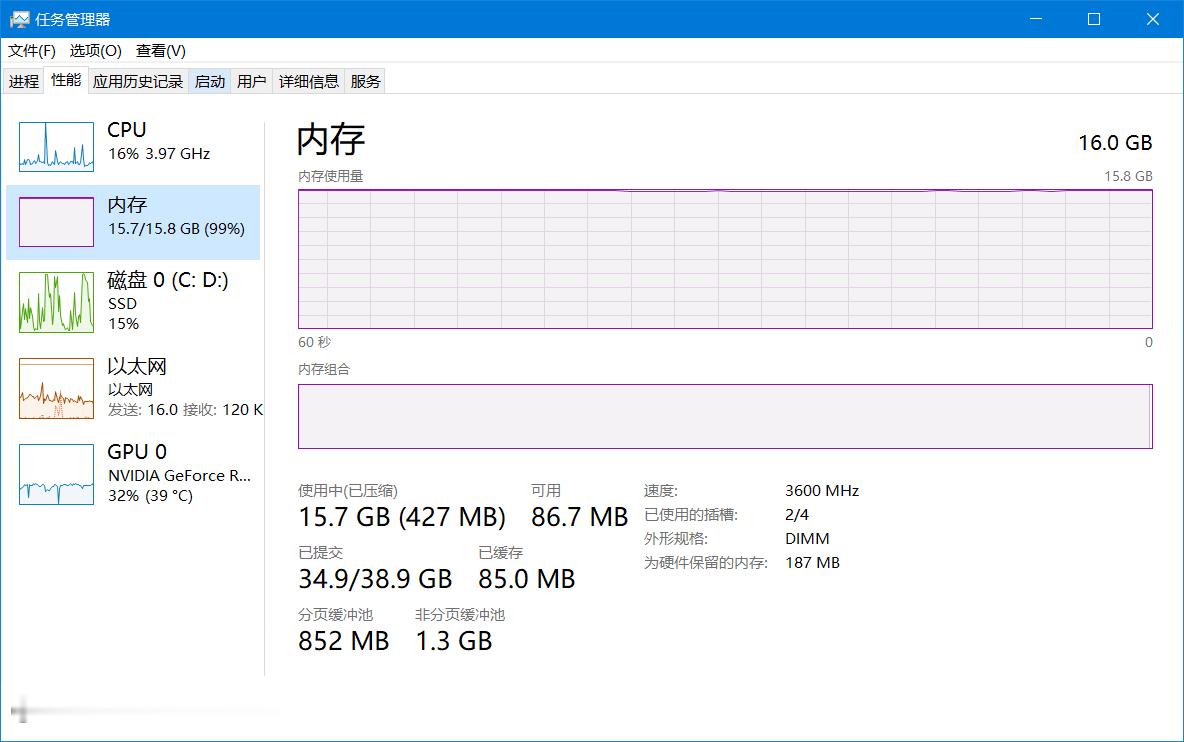
Task: Click the 16% 3.97 GHz CPU reading
Action: (159, 154)
